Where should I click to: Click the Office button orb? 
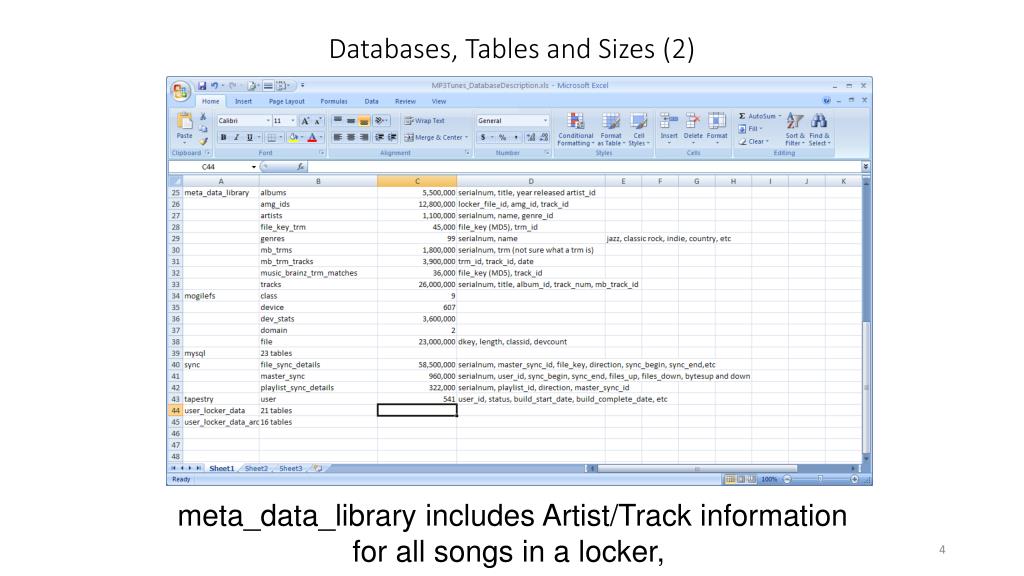[x=180, y=91]
